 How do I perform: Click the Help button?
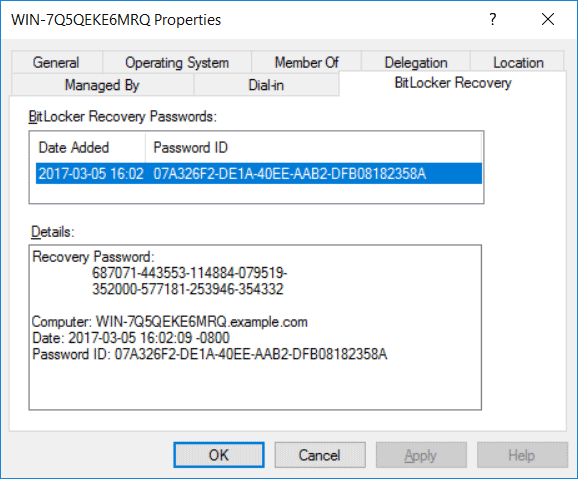coord(522,455)
